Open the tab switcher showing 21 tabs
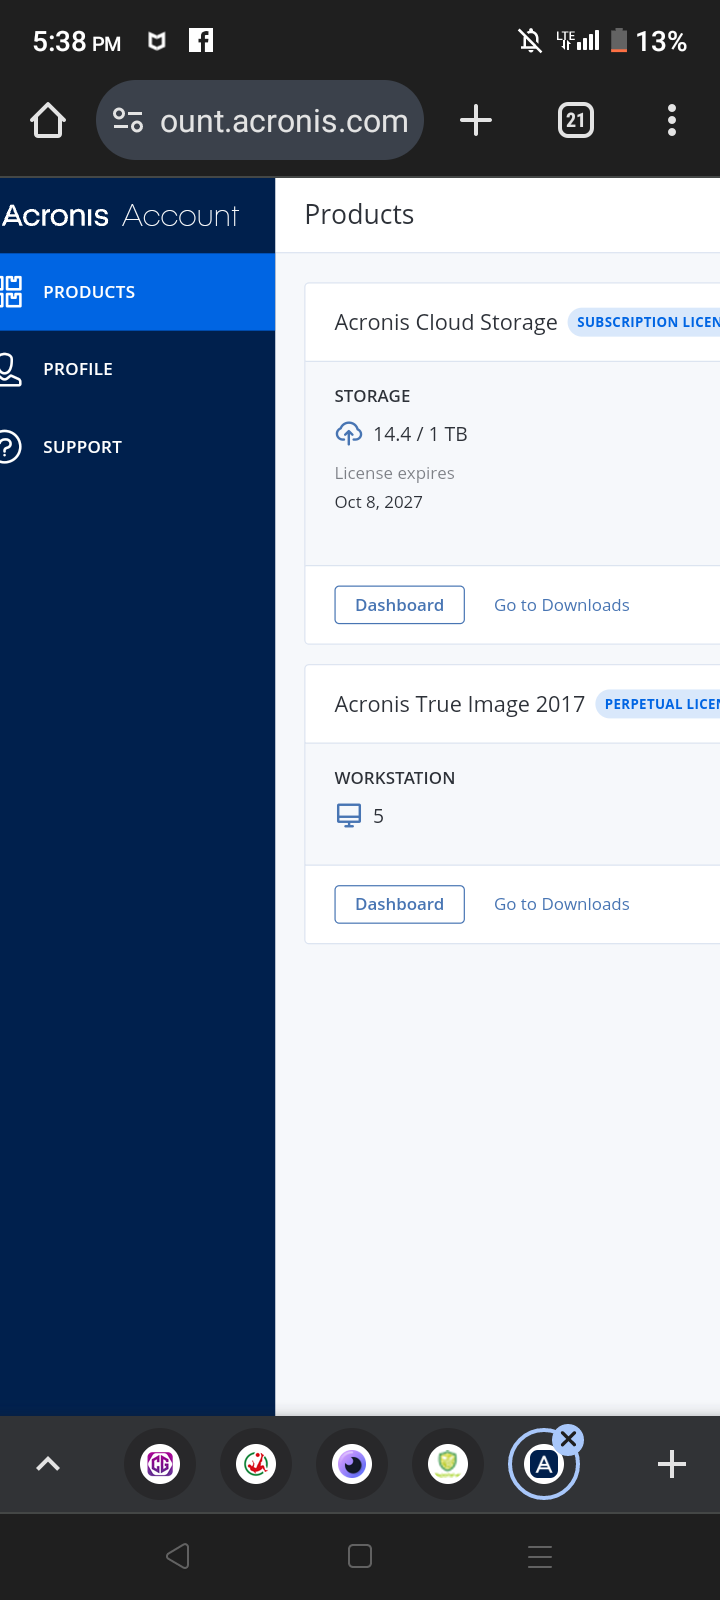Viewport: 720px width, 1600px height. coord(575,120)
